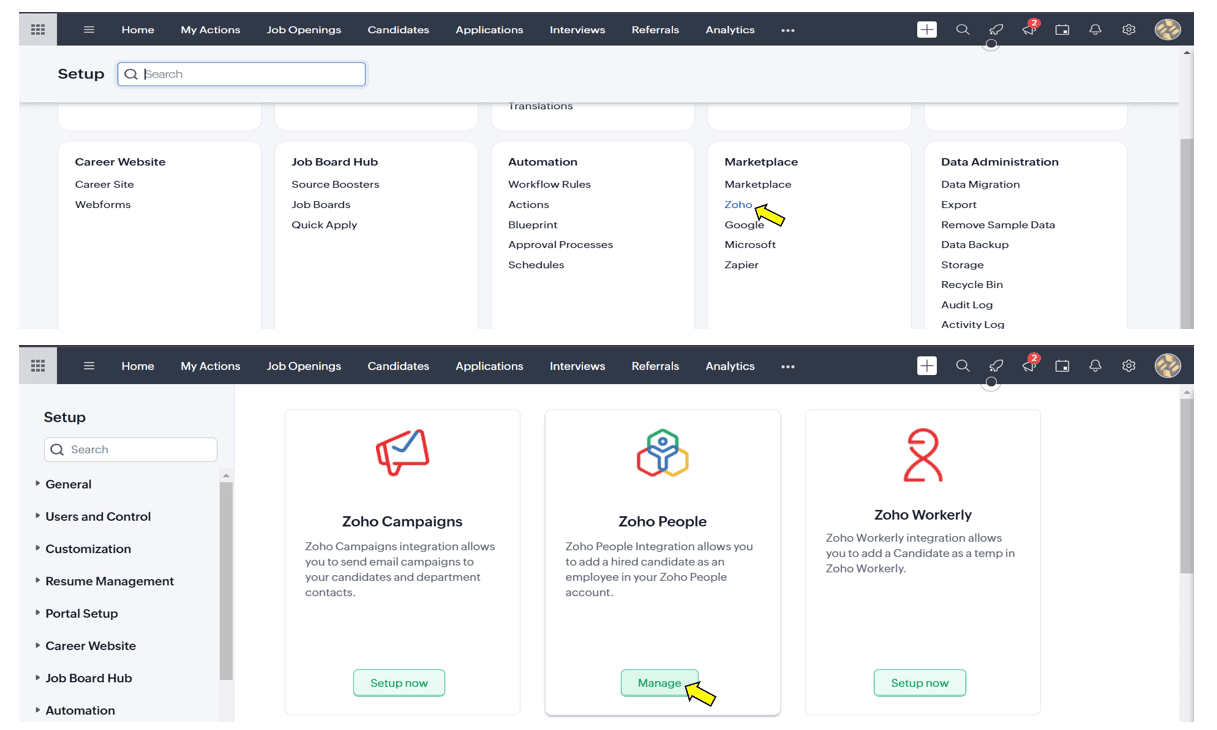Open megaphone announcements icon in lower navbar

coord(1029,366)
